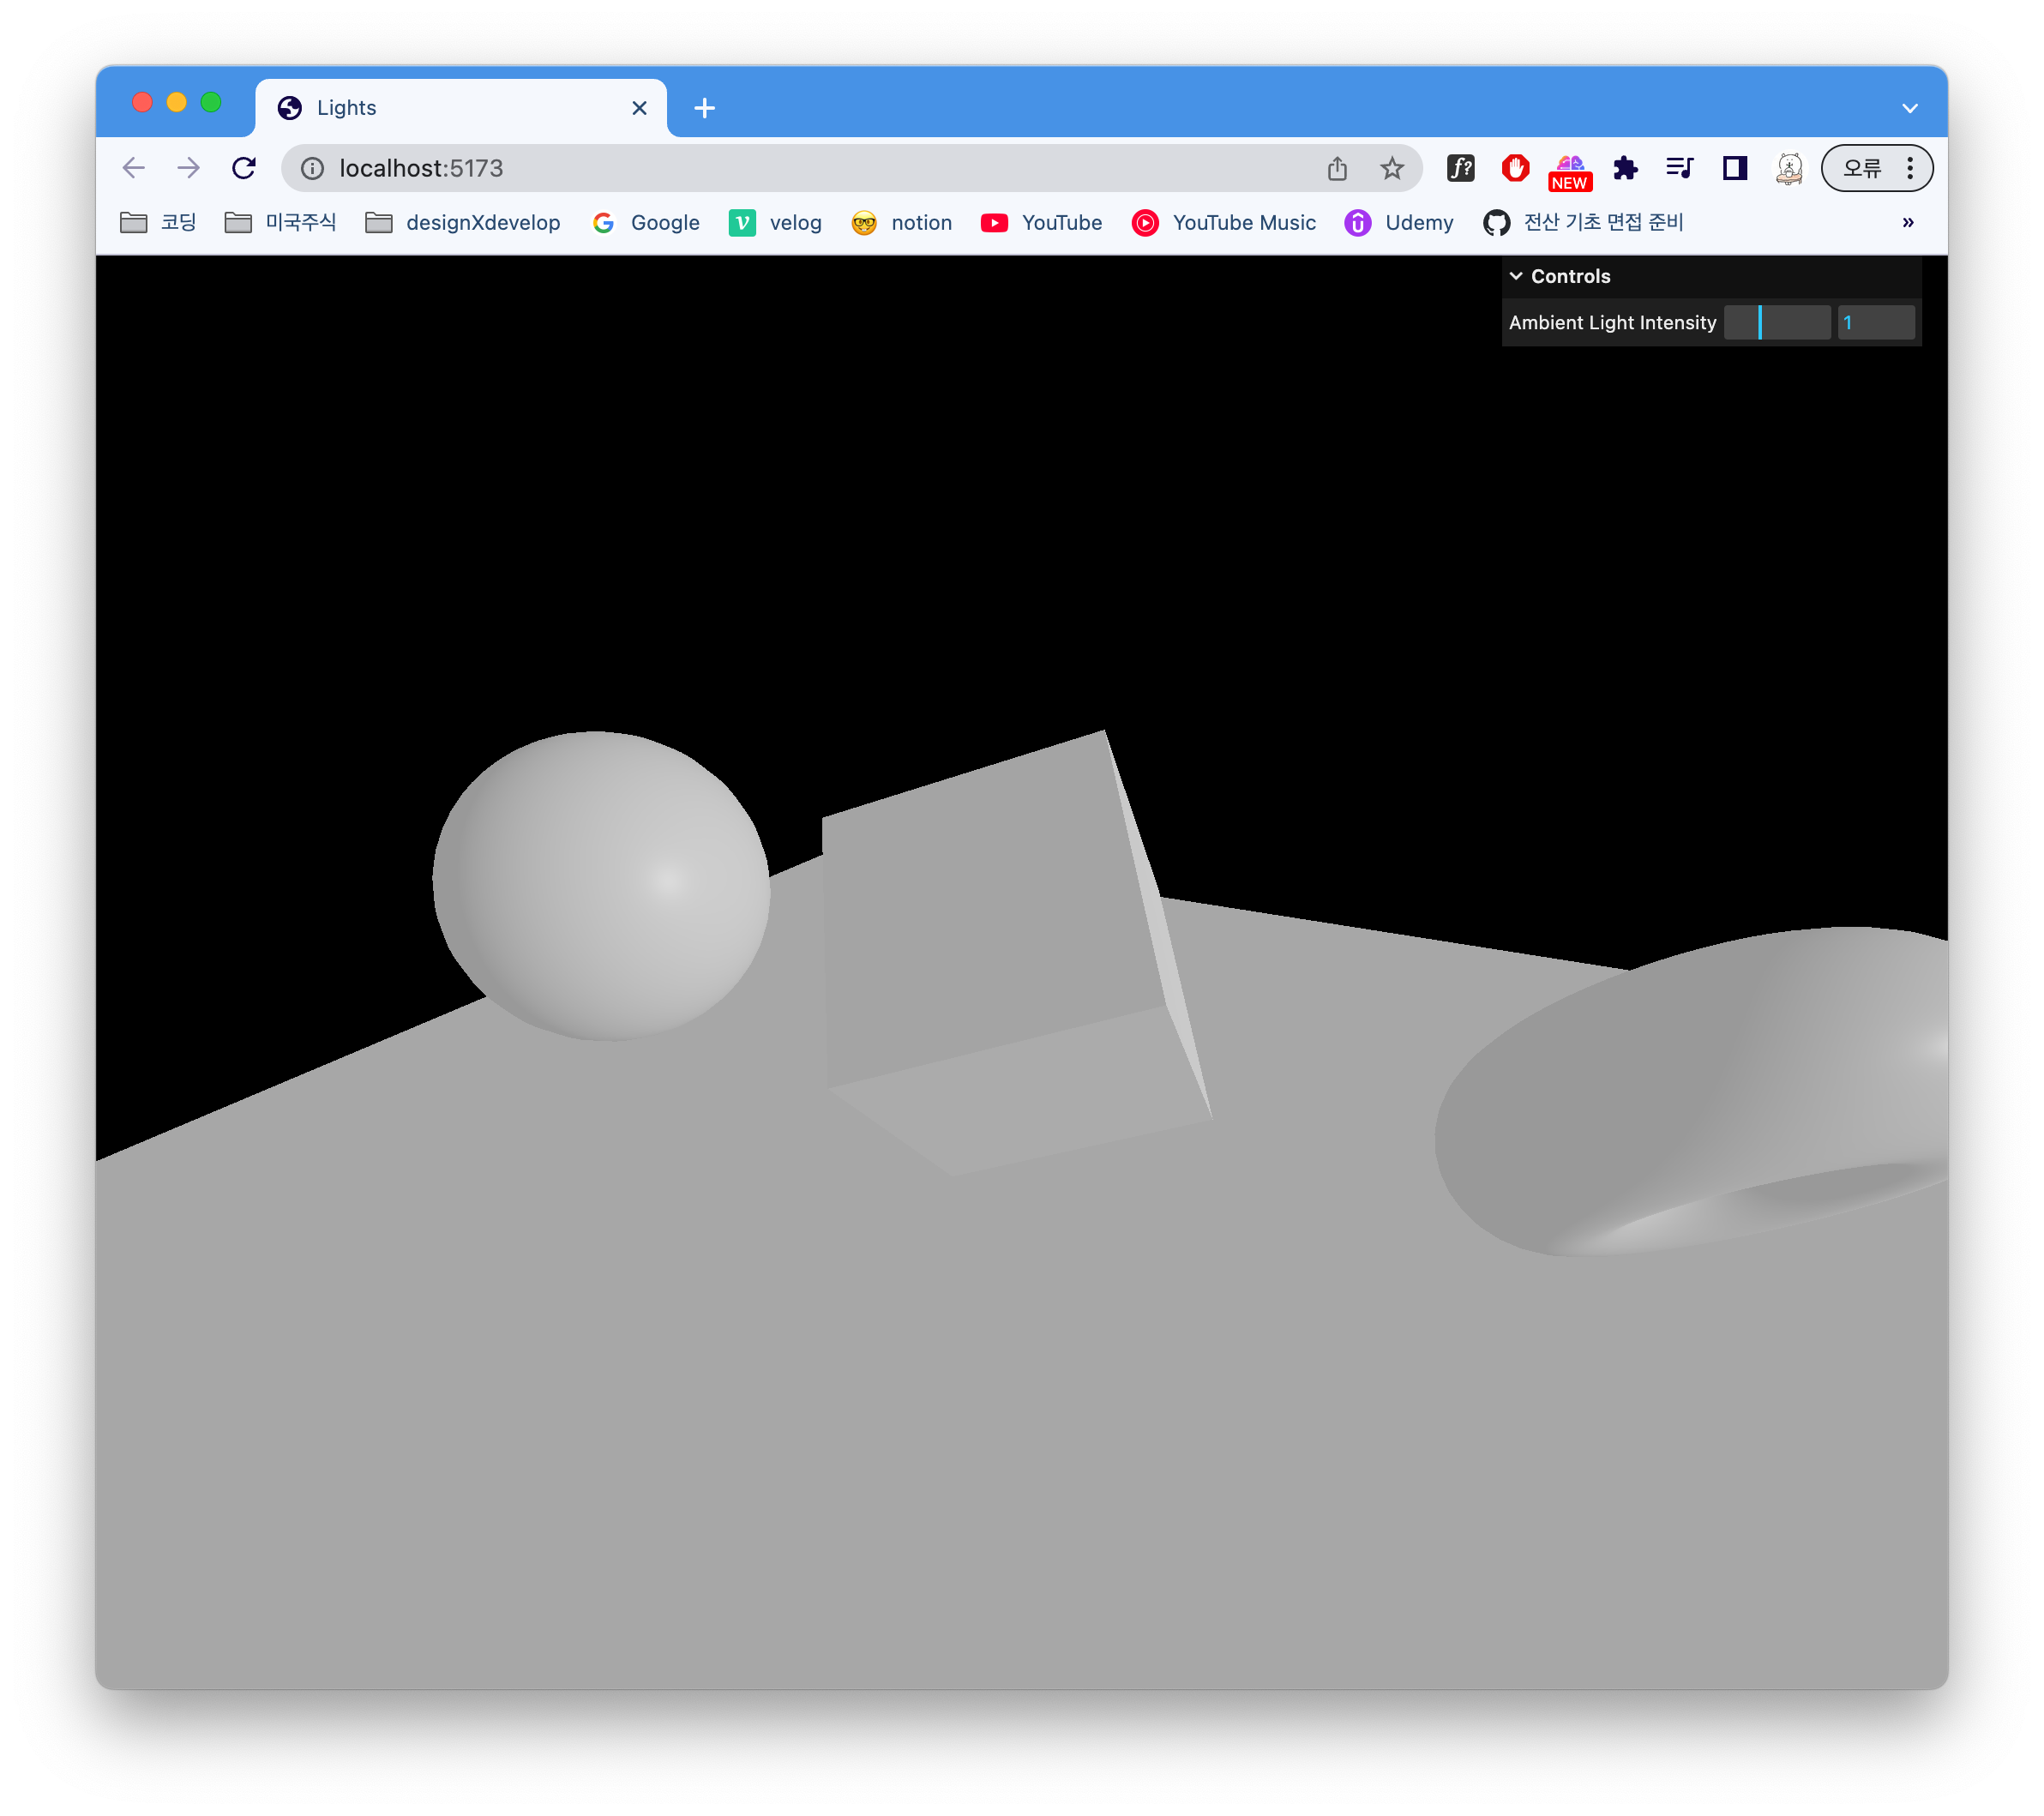The height and width of the screenshot is (1816, 2044).
Task: Open the tab search dropdown arrow
Action: click(x=1909, y=108)
